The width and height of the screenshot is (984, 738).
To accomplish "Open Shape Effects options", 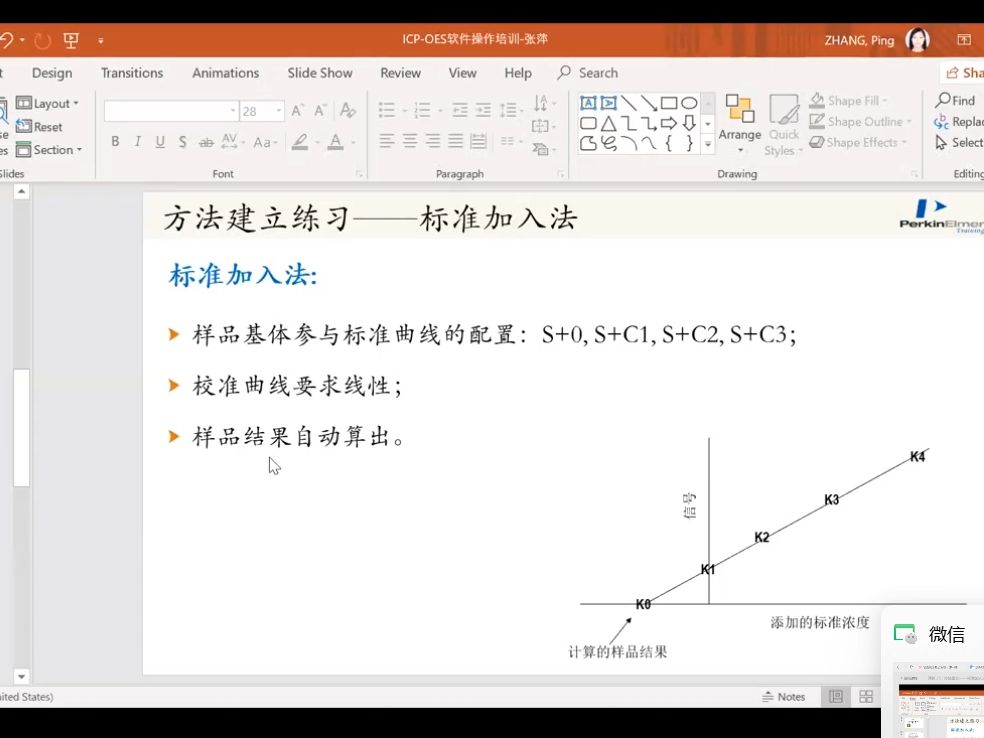I will pos(858,142).
